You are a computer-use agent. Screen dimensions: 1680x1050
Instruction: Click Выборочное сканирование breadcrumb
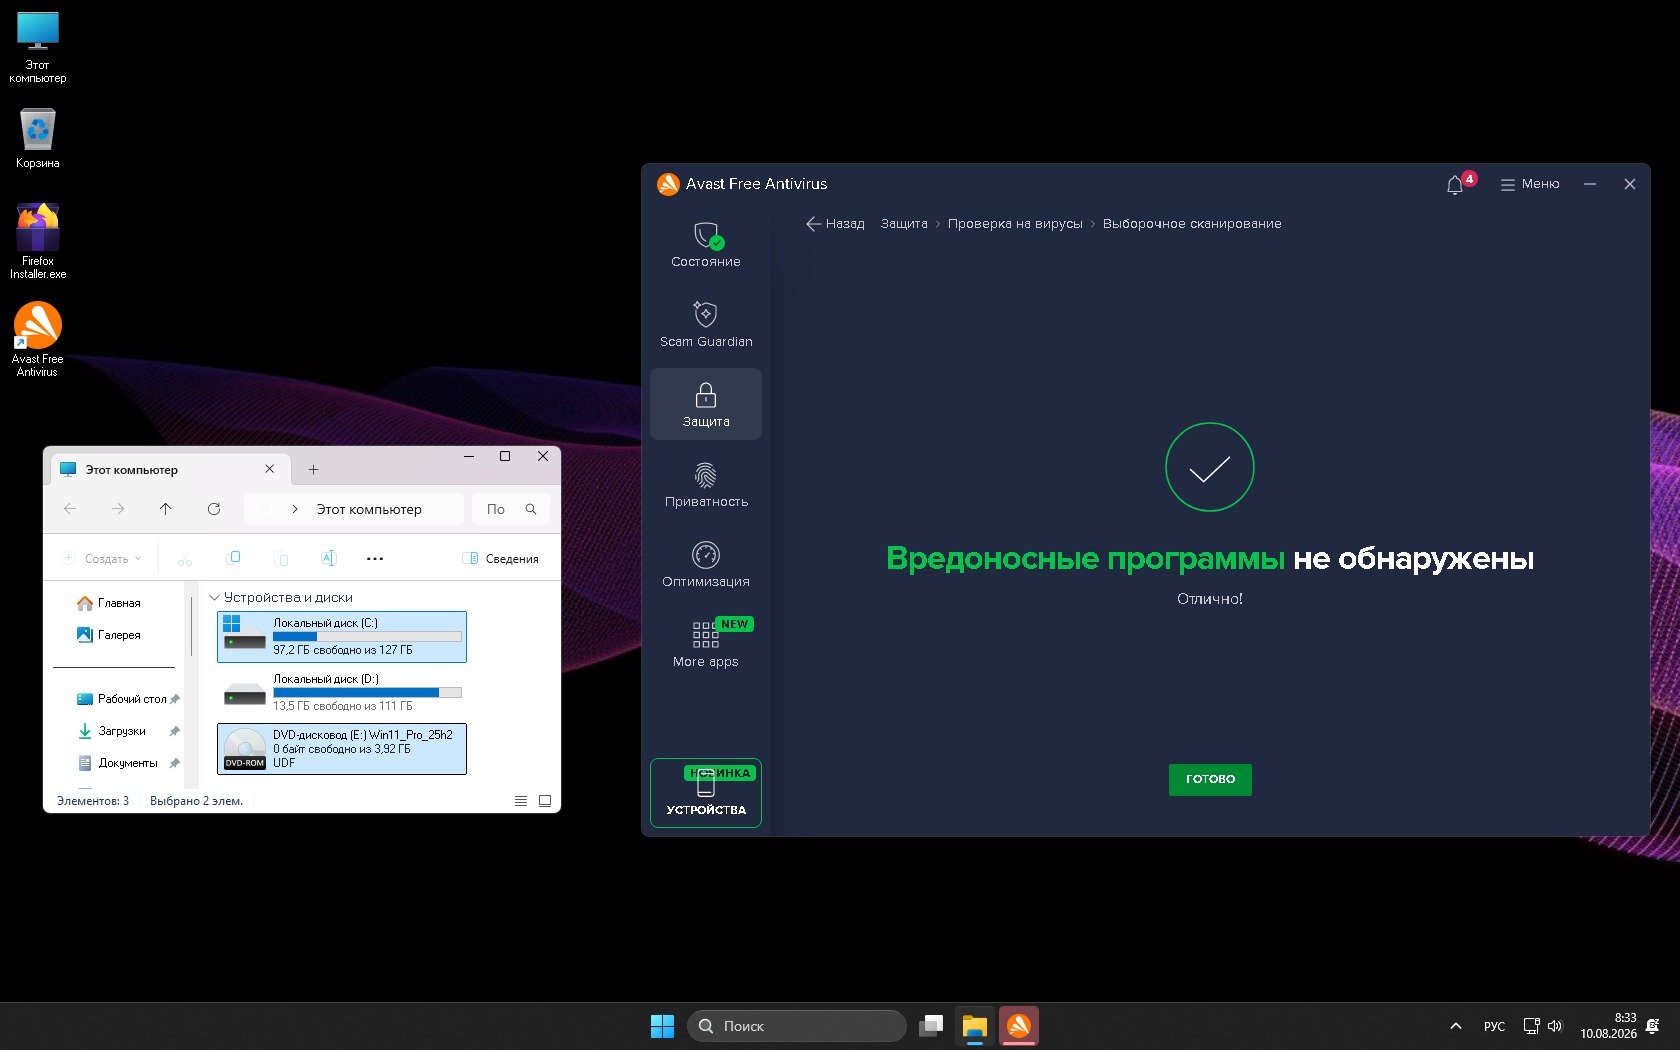coord(1192,224)
